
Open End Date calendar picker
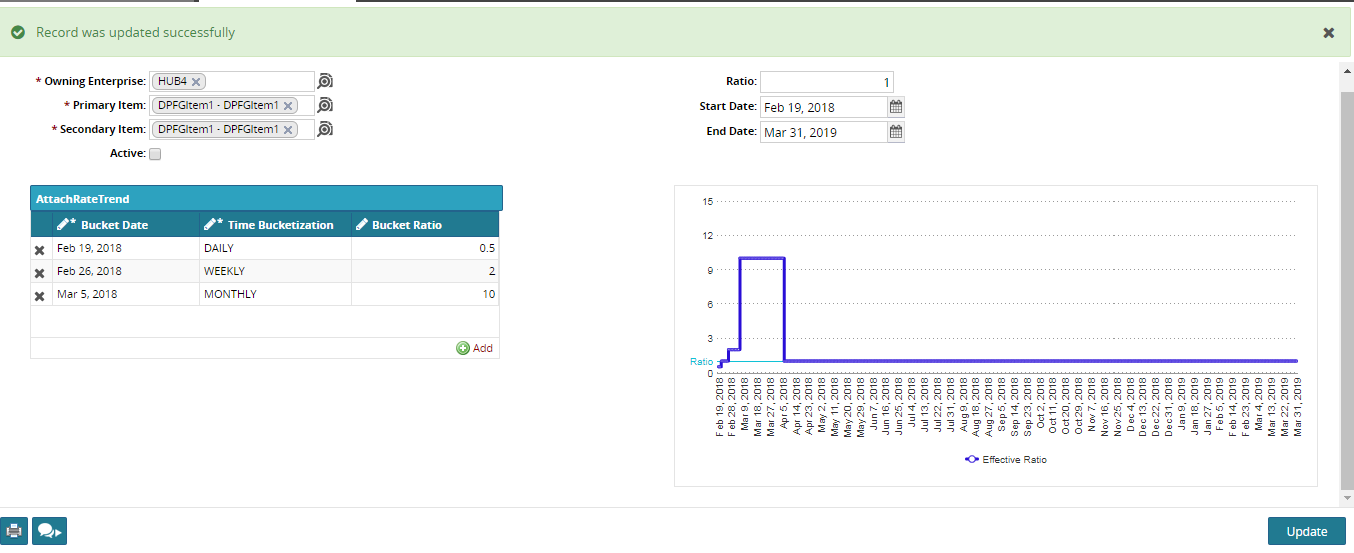pyautogui.click(x=896, y=132)
